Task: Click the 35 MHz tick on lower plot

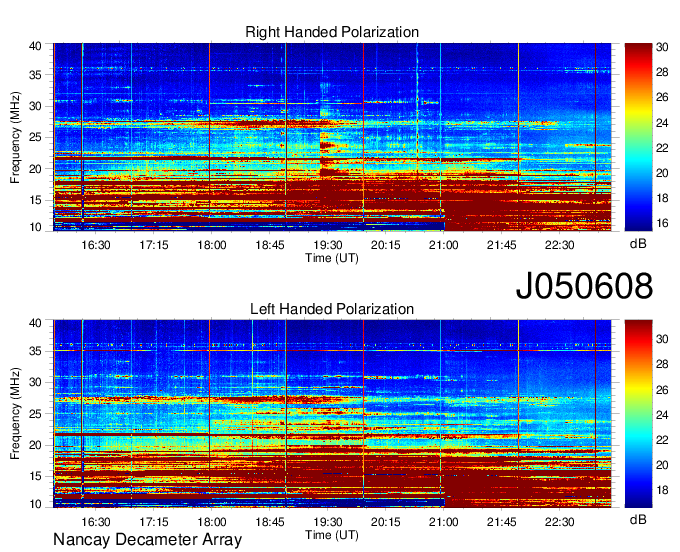Action: (x=35, y=351)
